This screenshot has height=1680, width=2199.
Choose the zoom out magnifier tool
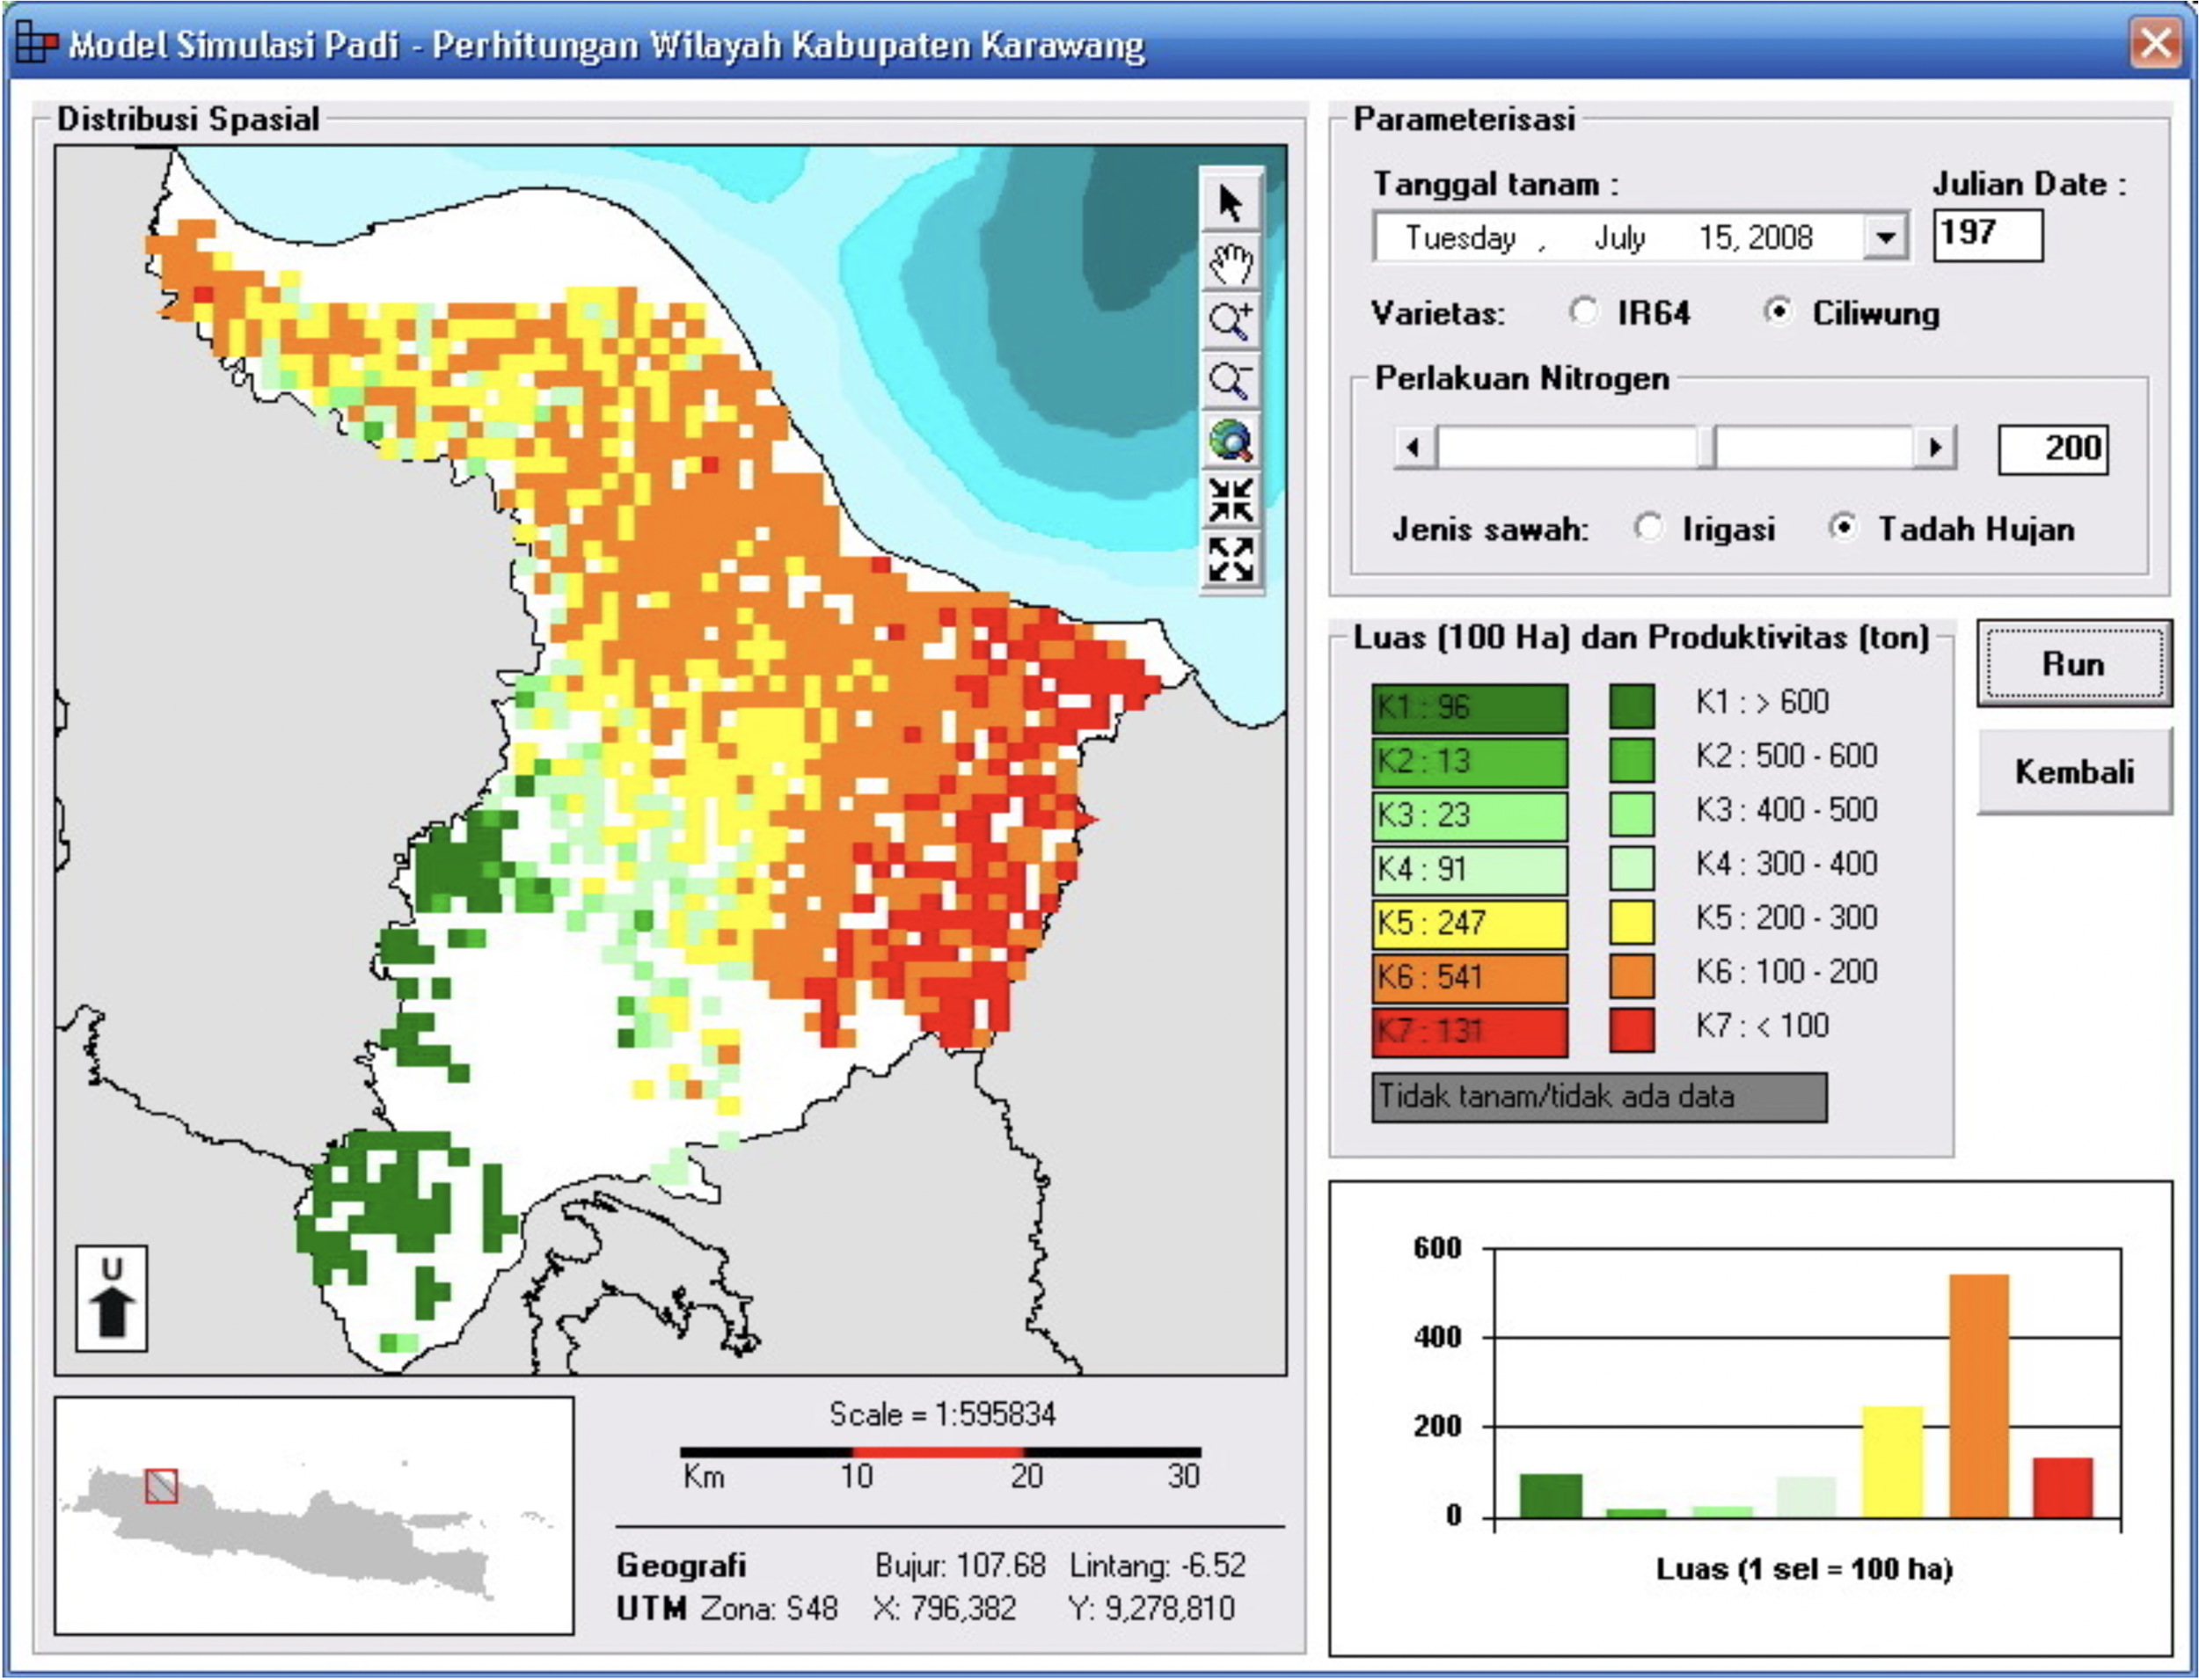pos(1230,381)
